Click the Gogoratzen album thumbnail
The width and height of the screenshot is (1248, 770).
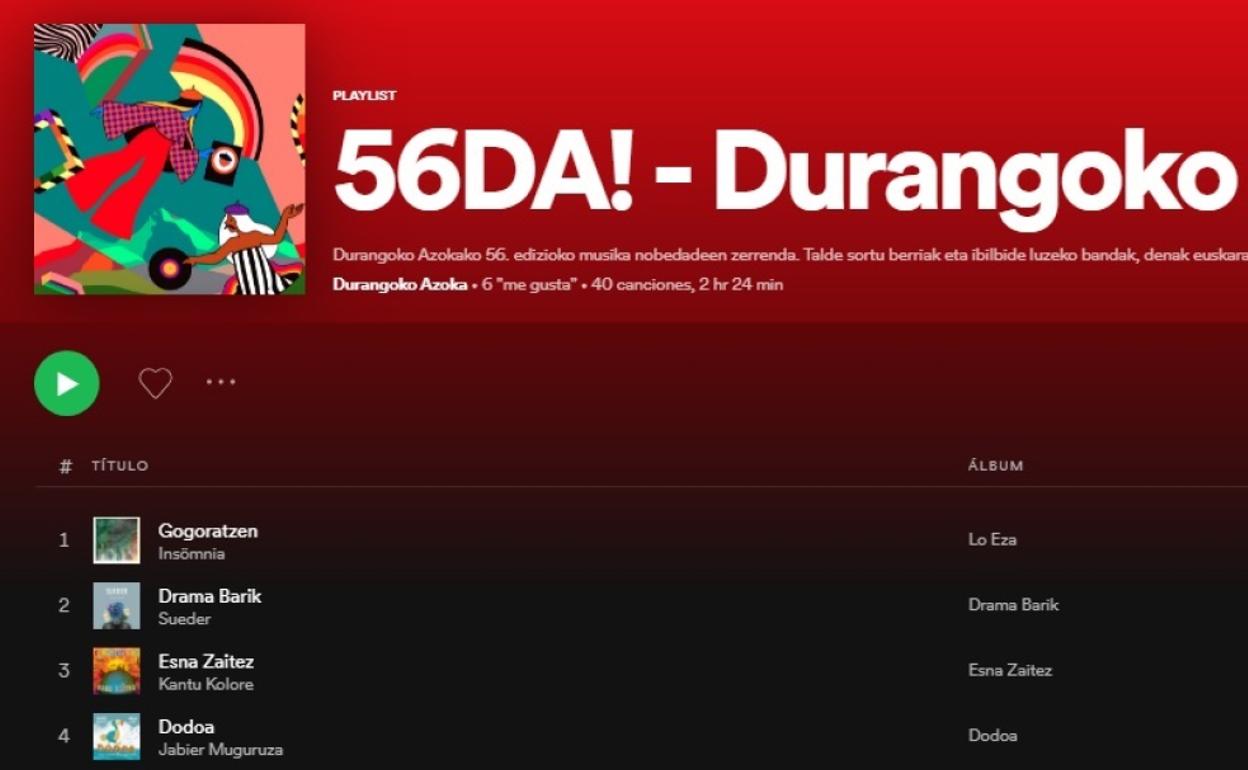[116, 540]
